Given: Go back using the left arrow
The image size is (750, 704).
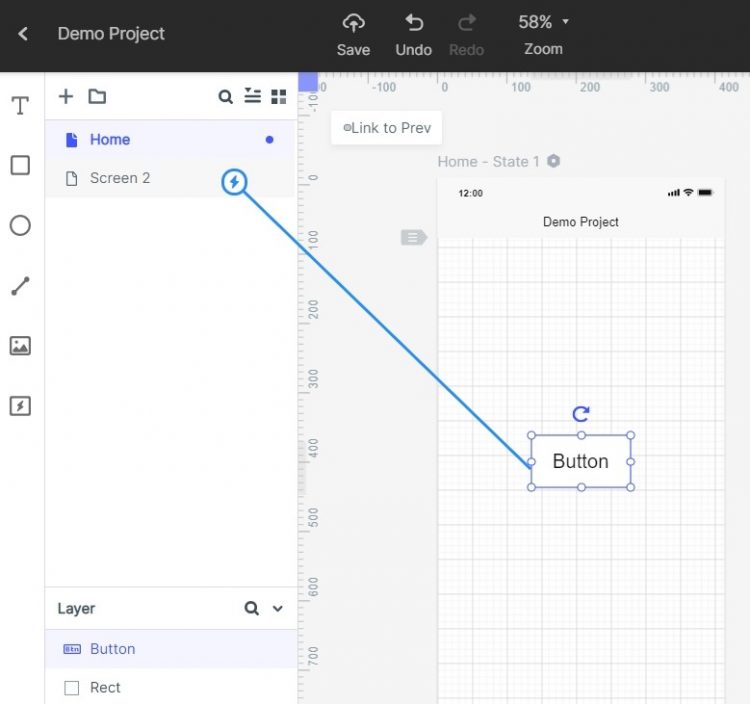Looking at the screenshot, I should (x=22, y=33).
